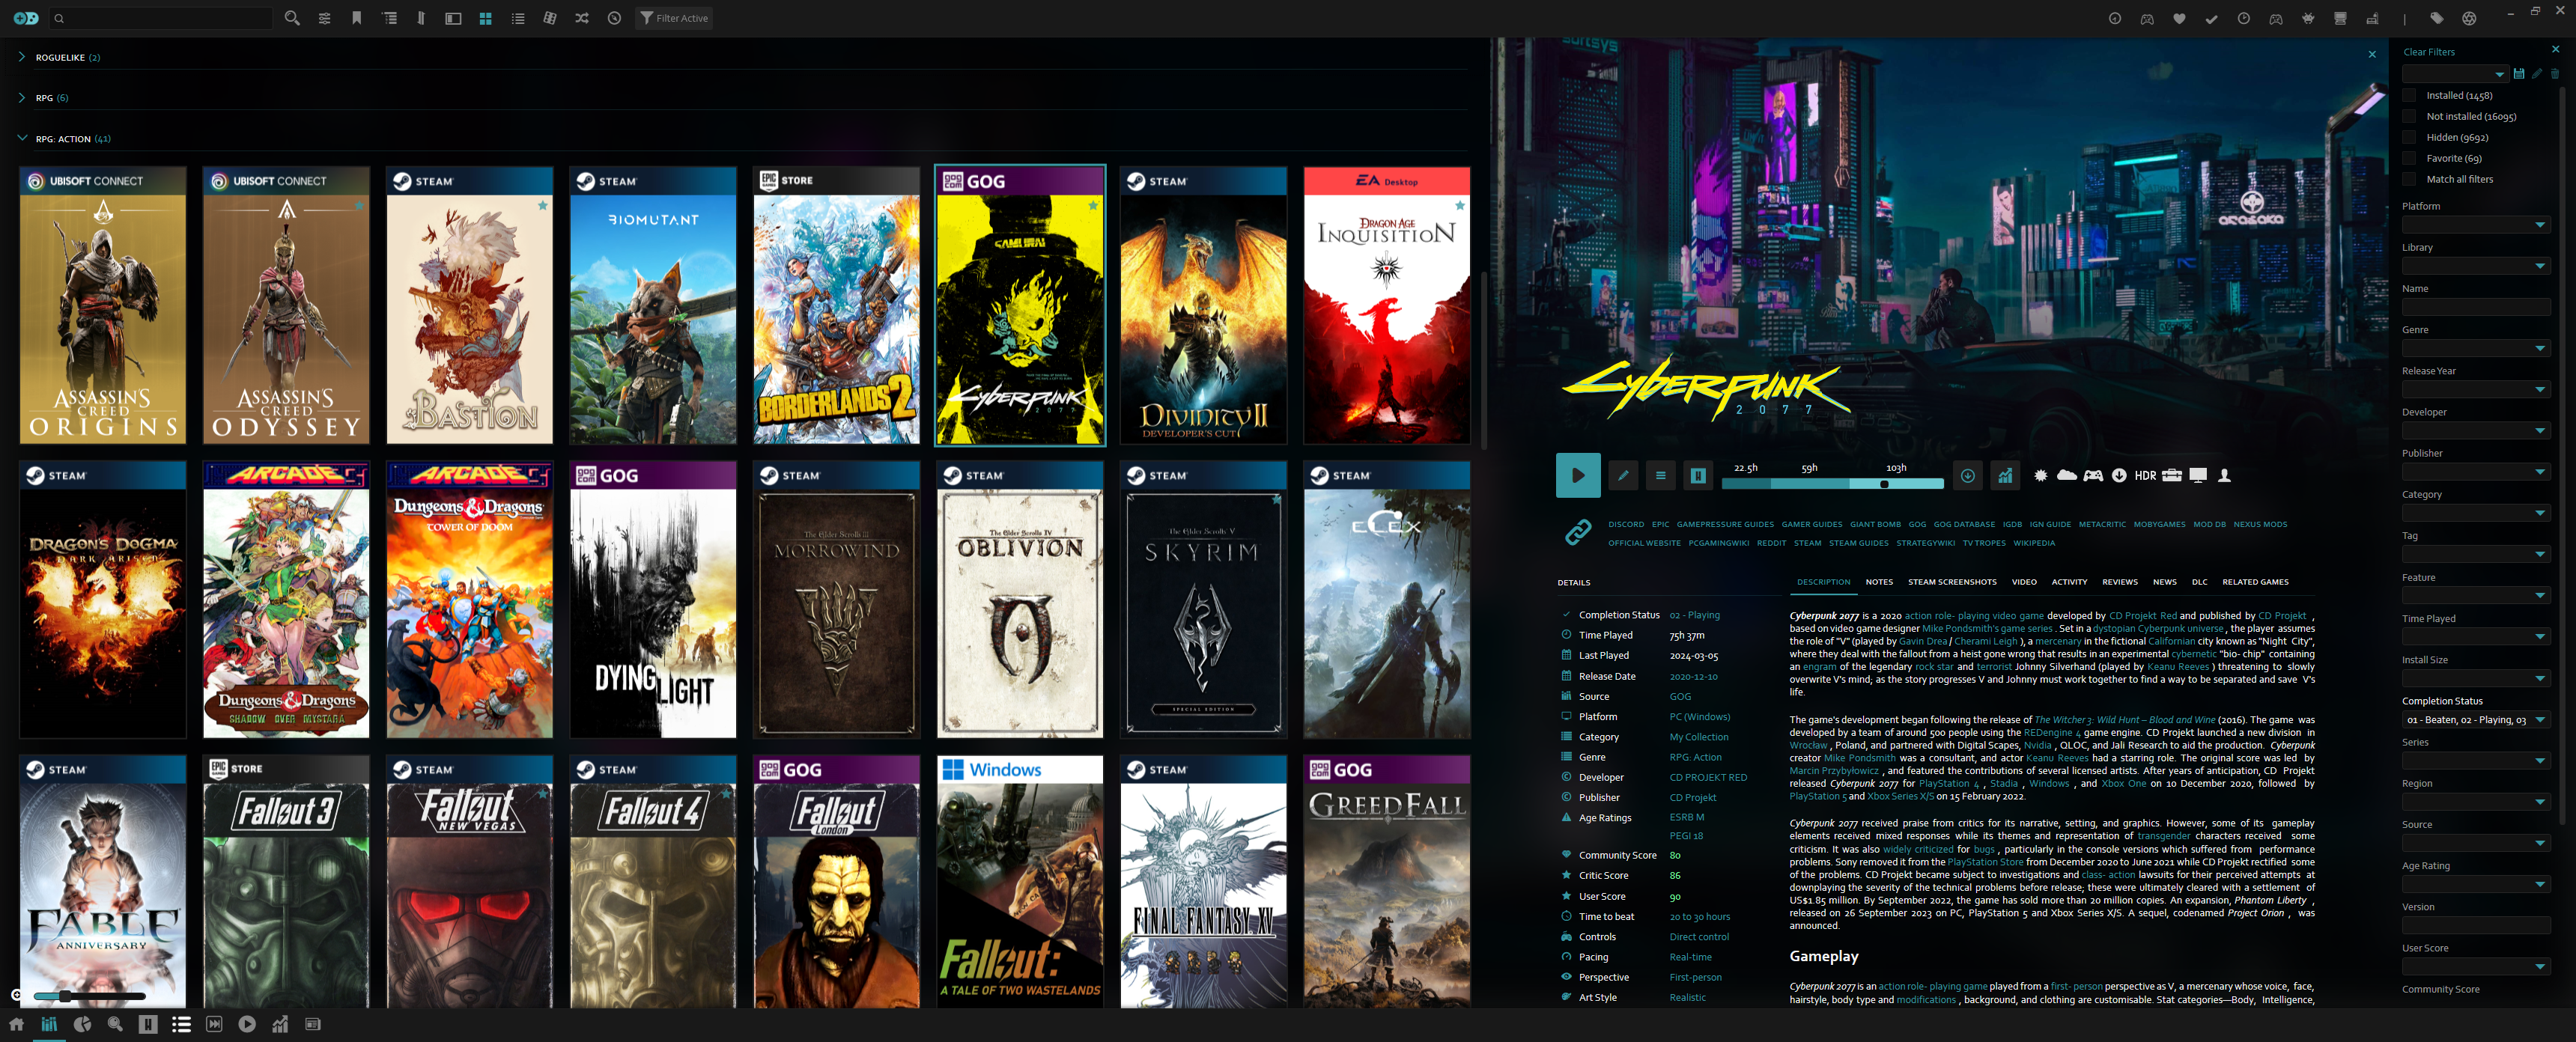This screenshot has height=1042, width=2576.
Task: Enable the Installed (1458) filter checkbox
Action: tap(2409, 96)
